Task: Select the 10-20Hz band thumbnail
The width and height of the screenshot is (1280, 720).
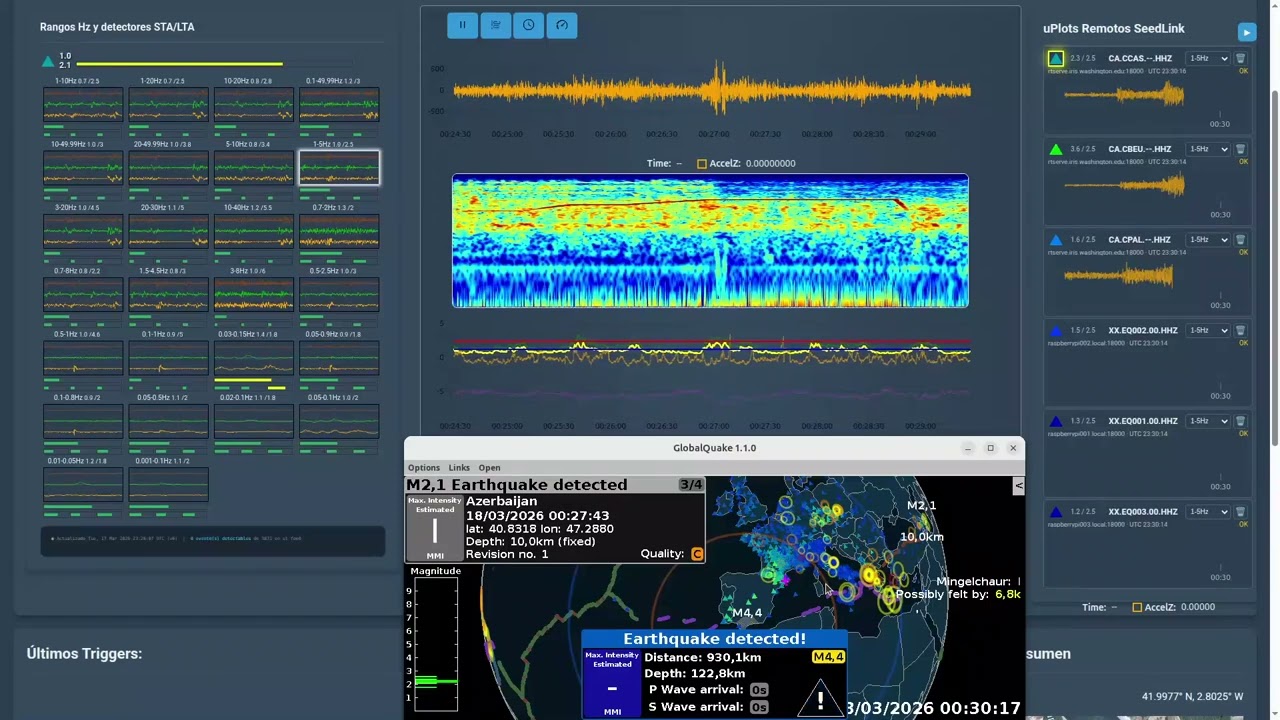Action: [254, 105]
